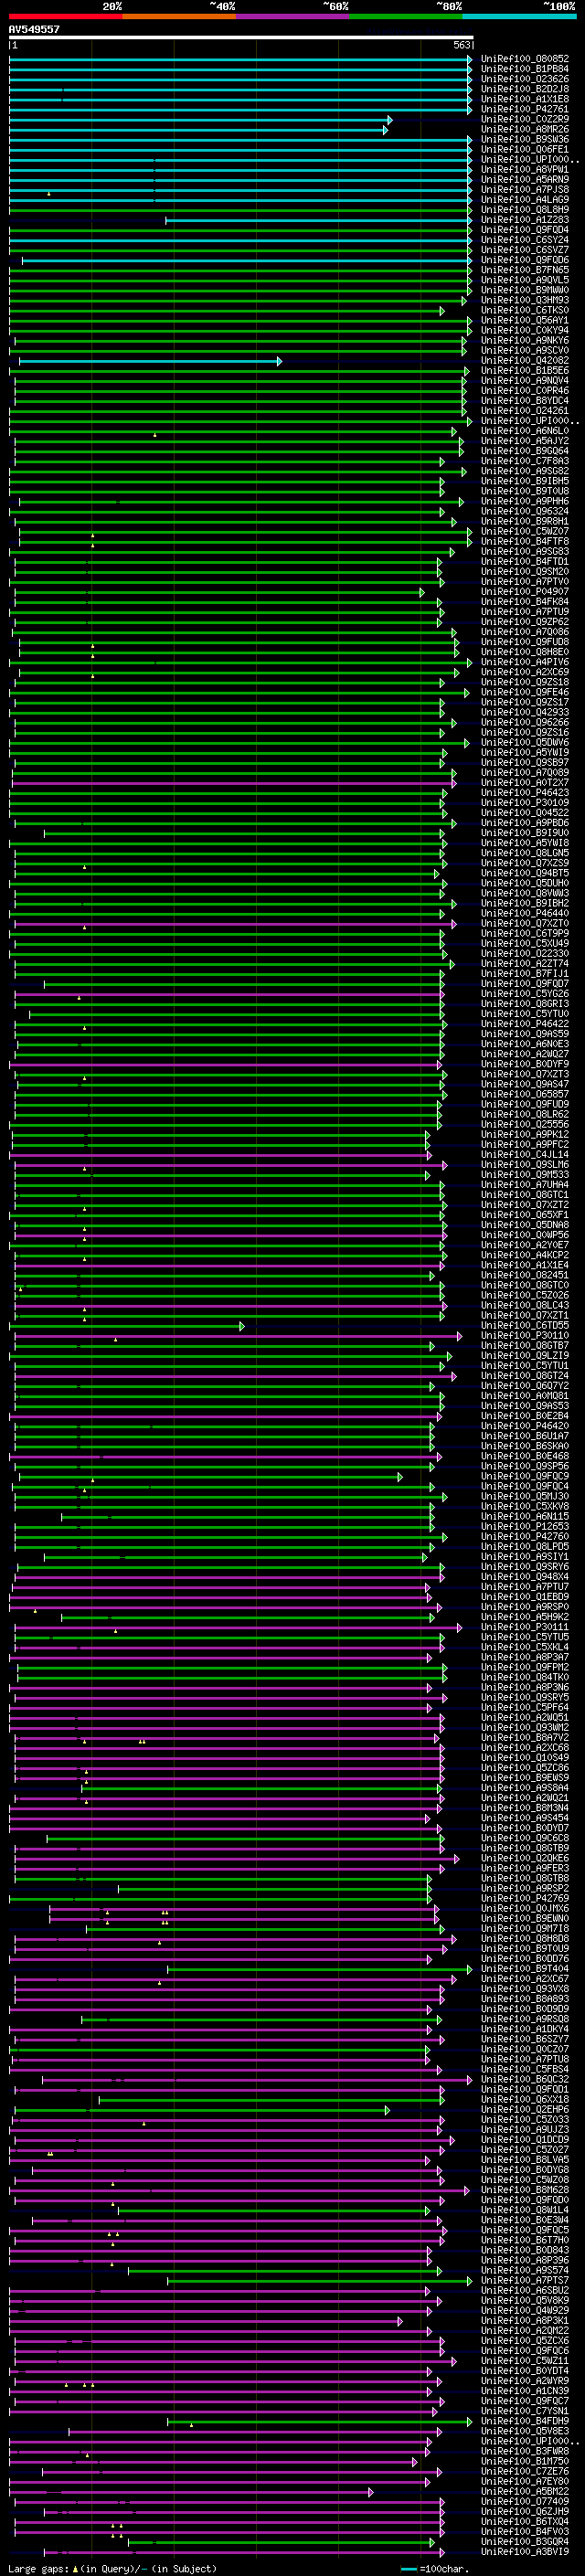This screenshot has width=585, height=2576.
Task: Select the UniRef100_Q5MJ30 label
Action: coord(525,1497)
